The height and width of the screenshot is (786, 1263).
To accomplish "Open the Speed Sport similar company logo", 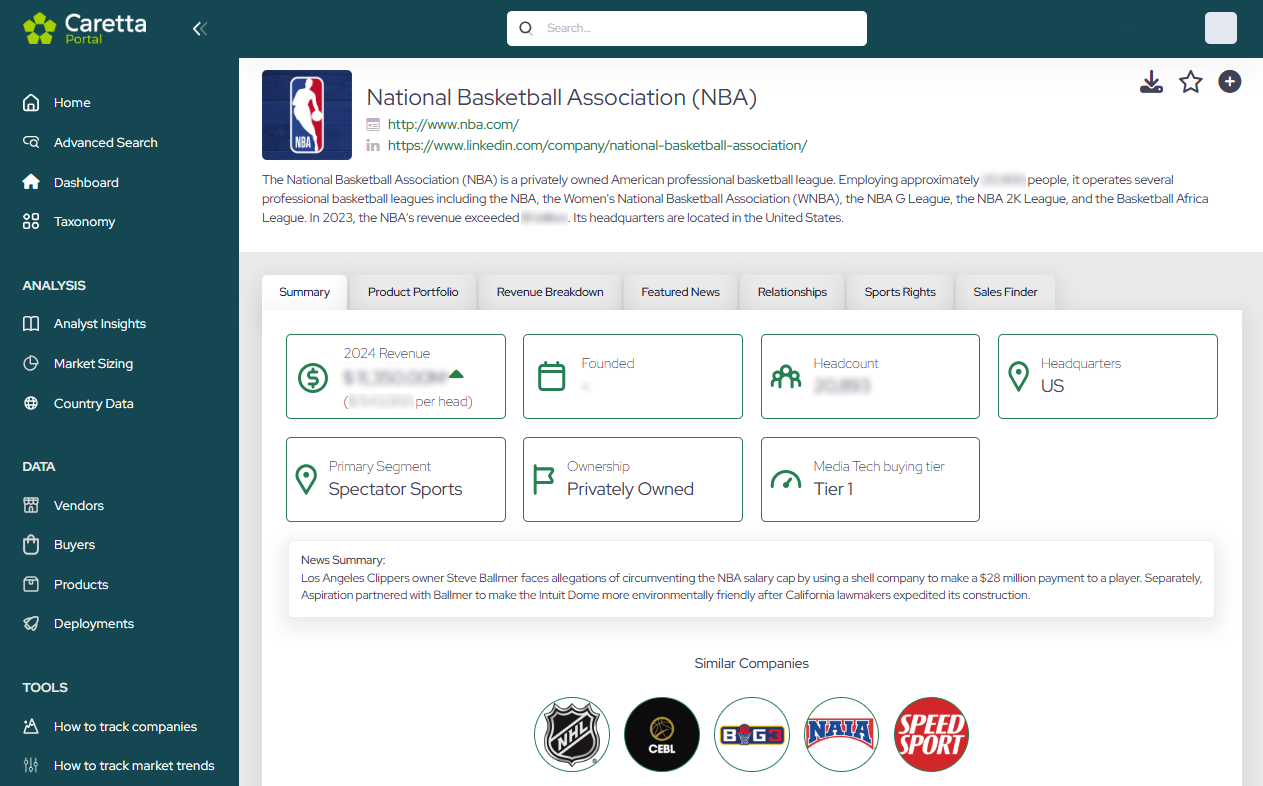I will (x=932, y=735).
